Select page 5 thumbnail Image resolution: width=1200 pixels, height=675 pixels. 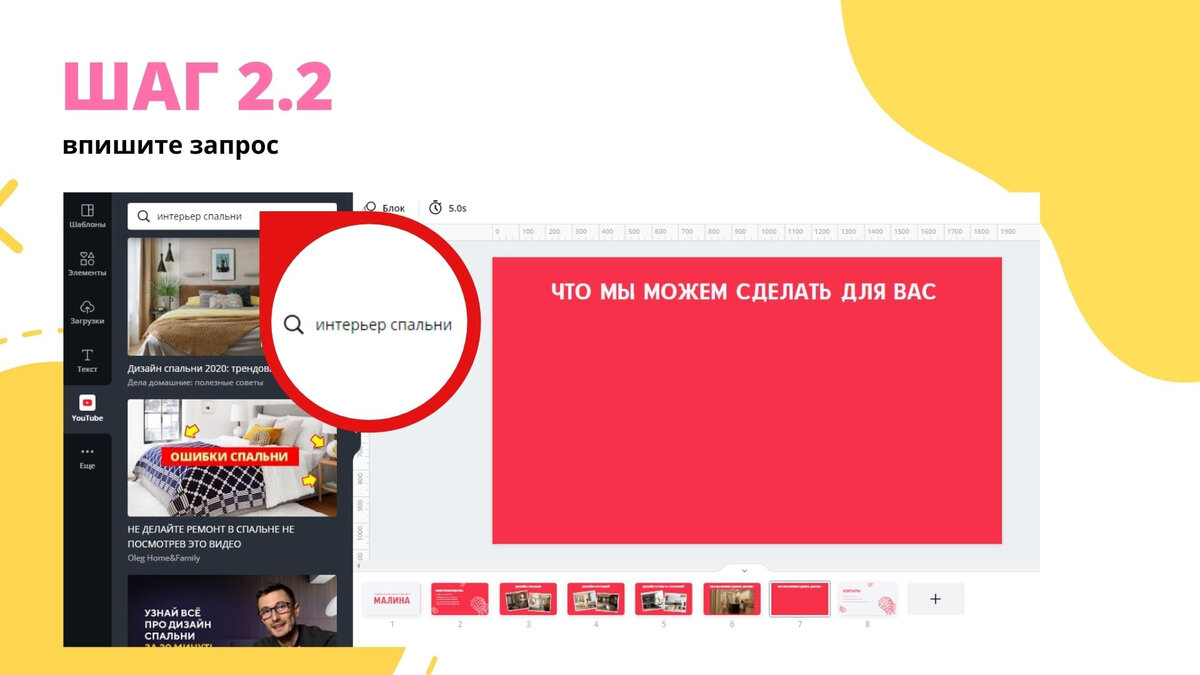(x=663, y=599)
